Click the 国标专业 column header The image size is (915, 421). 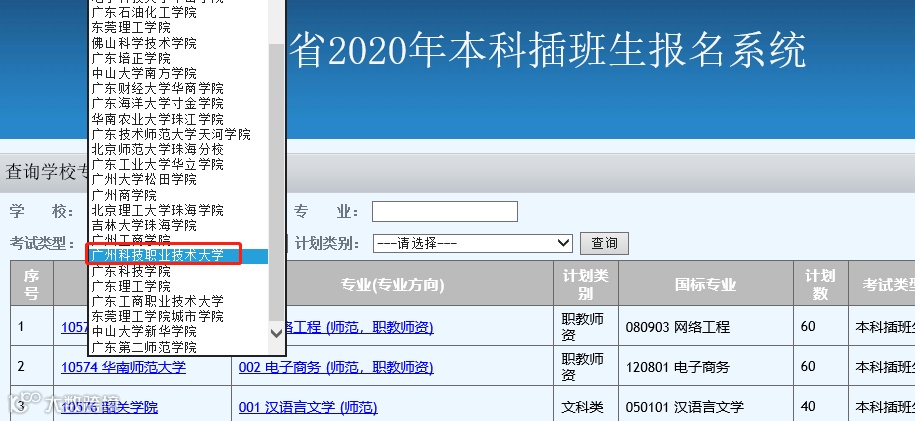click(x=706, y=284)
